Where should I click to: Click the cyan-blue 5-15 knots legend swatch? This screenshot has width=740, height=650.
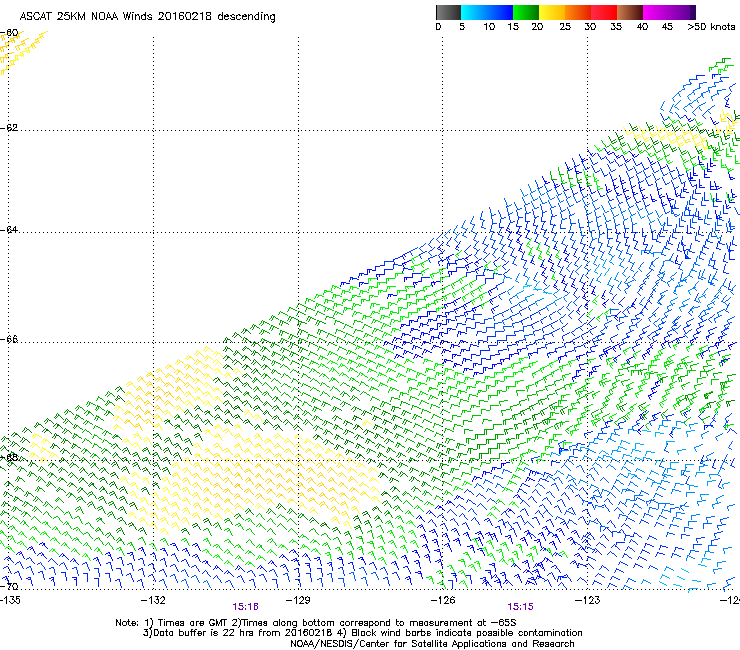pyautogui.click(x=487, y=12)
